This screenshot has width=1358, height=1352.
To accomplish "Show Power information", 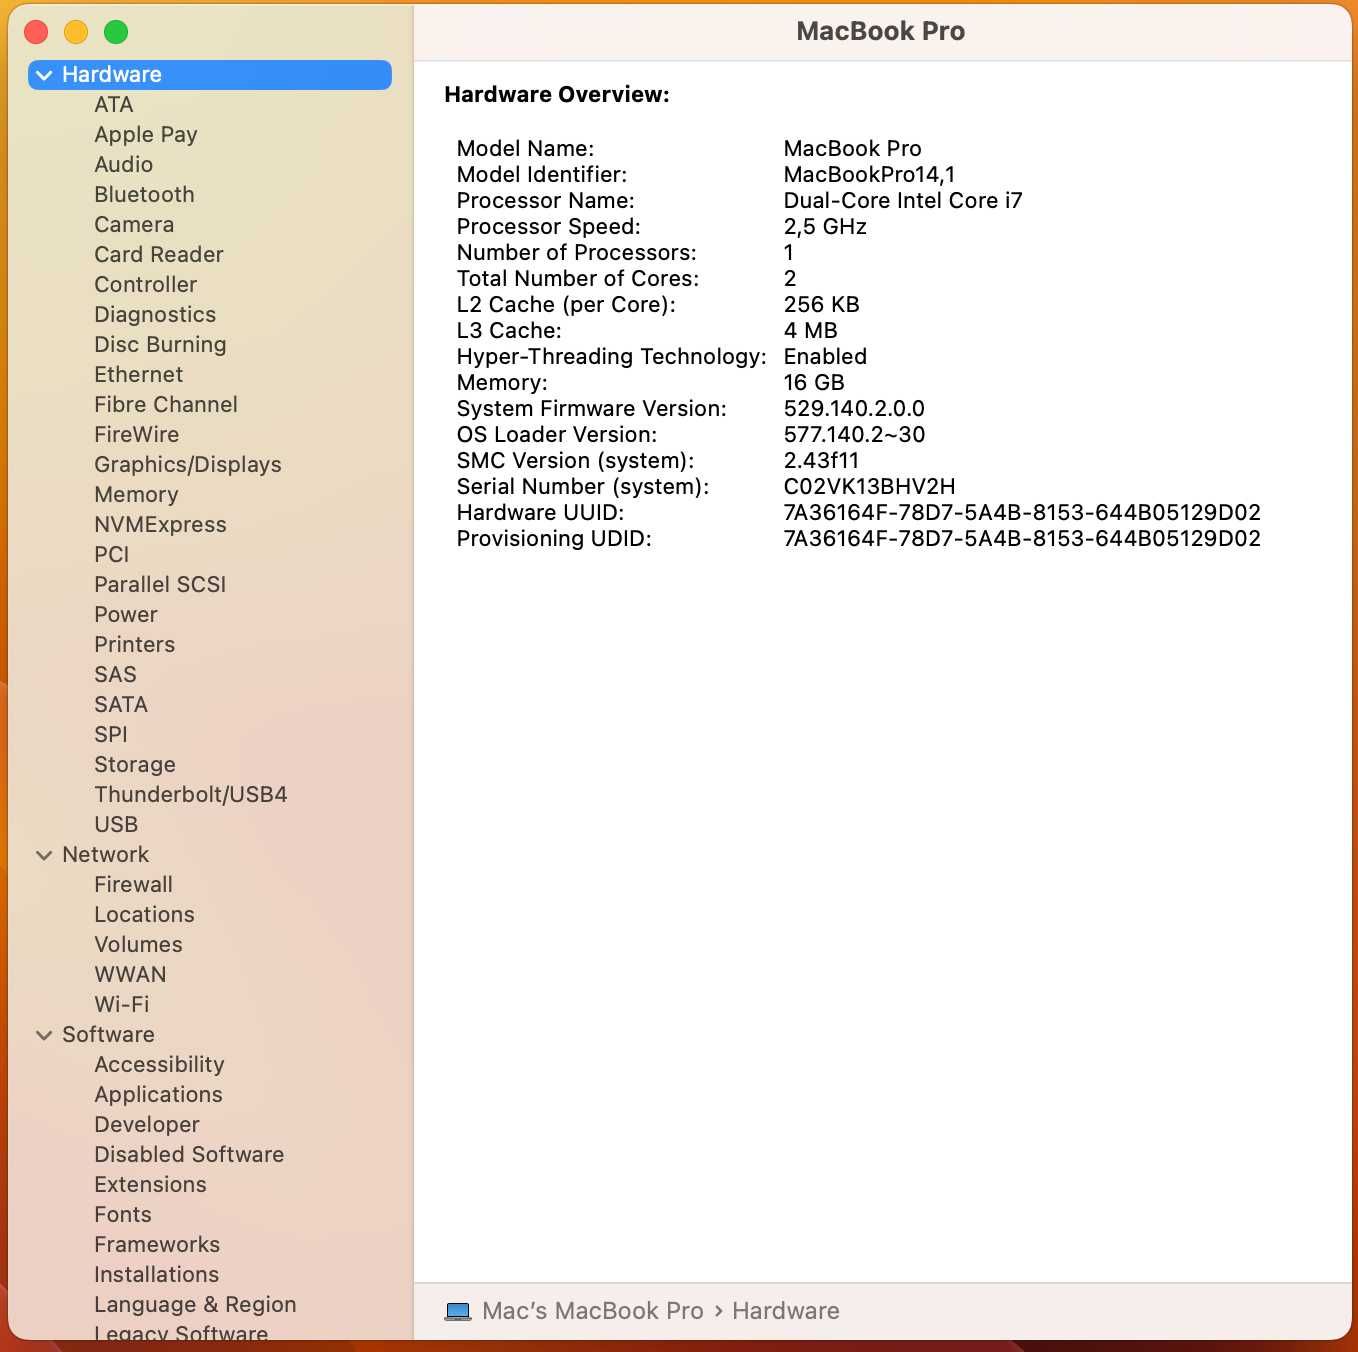I will 126,615.
